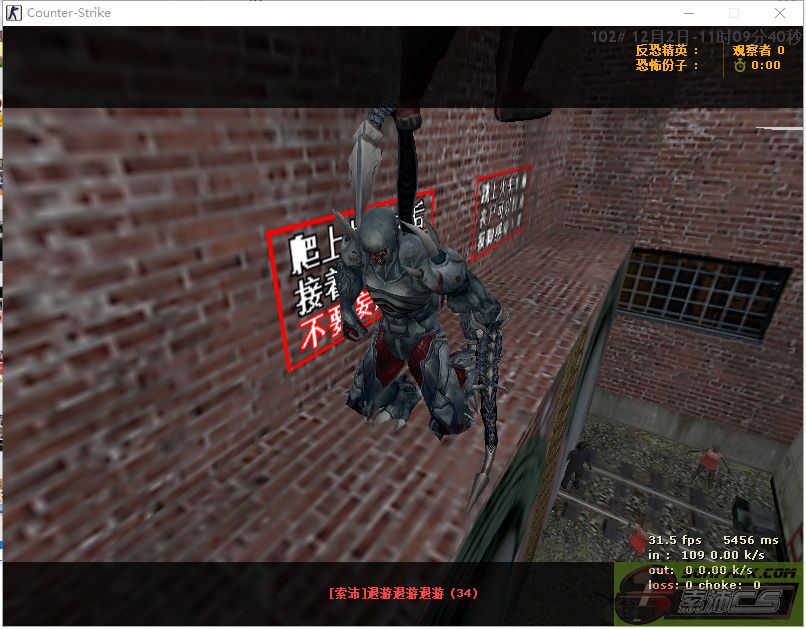Screen dimensions: 806x629
Task: Click the 5456 ms latency value
Action: click(750, 540)
